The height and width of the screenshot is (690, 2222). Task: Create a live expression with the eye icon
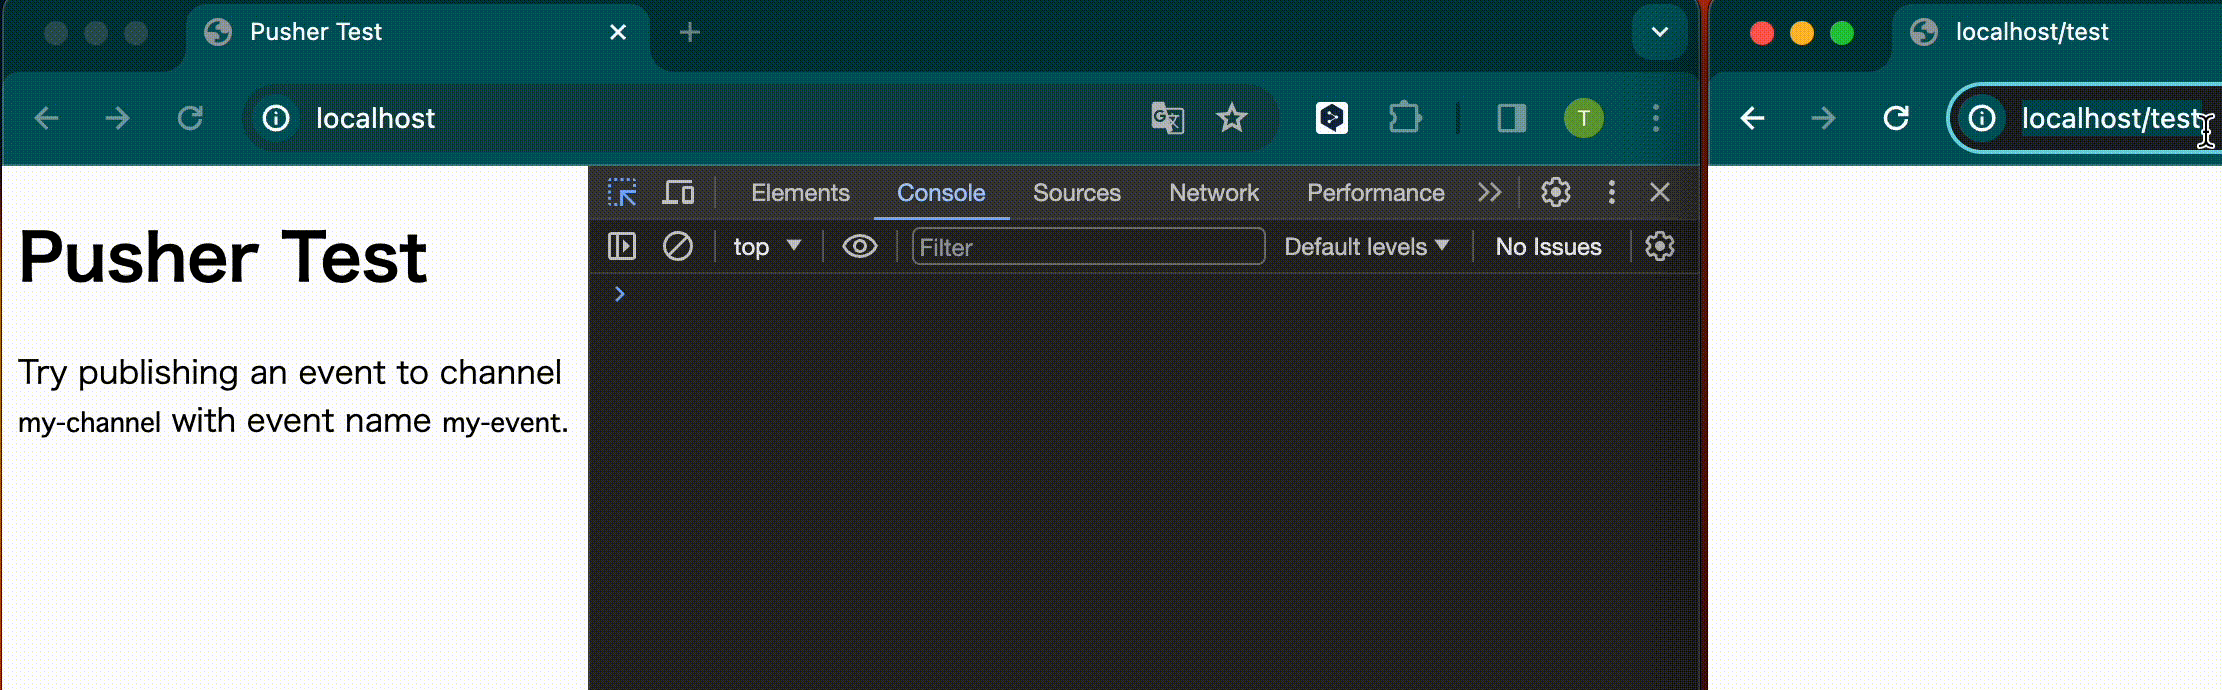click(x=859, y=246)
